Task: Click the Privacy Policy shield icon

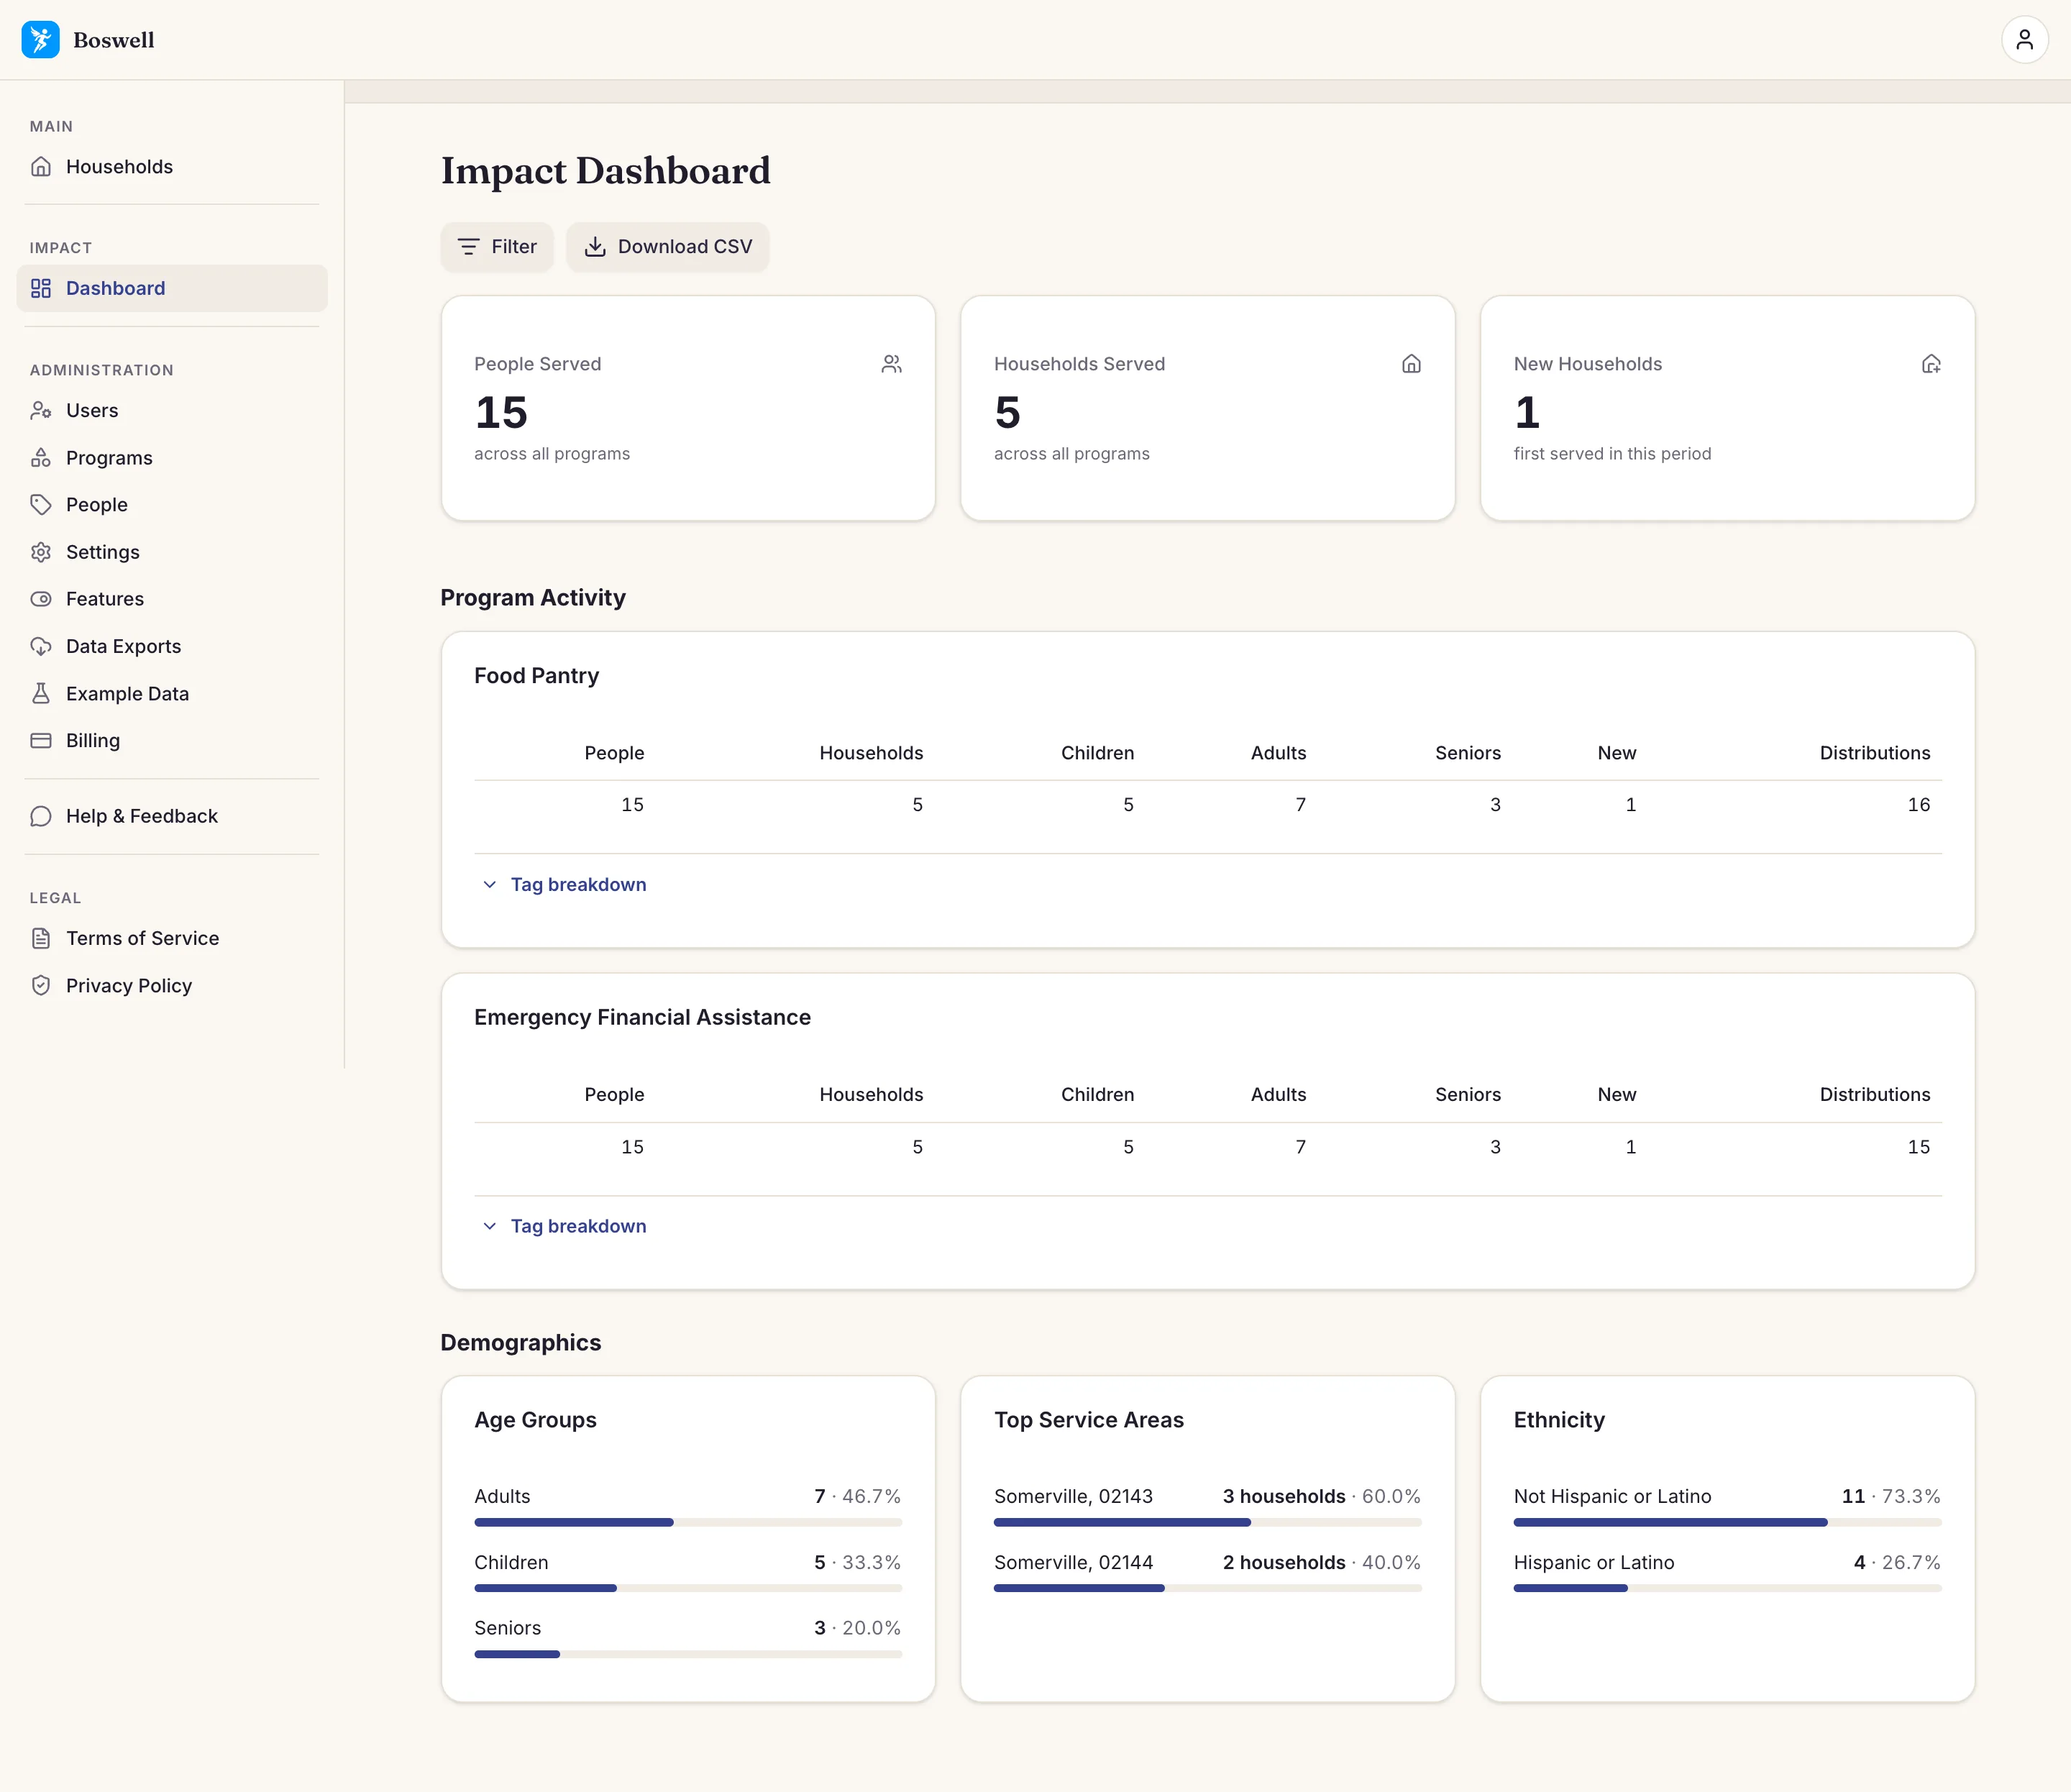Action: [x=41, y=985]
